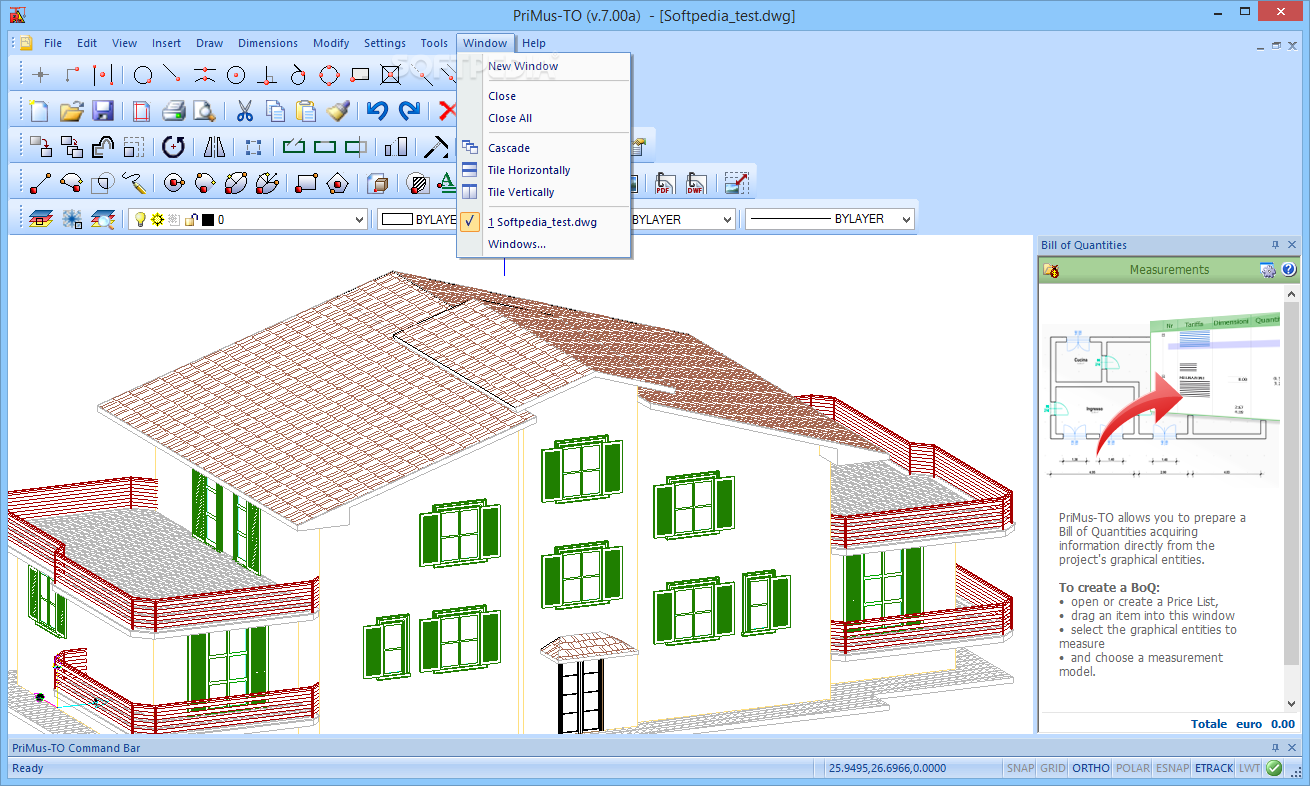1310x786 pixels.
Task: Open the Modify menu
Action: (x=331, y=43)
